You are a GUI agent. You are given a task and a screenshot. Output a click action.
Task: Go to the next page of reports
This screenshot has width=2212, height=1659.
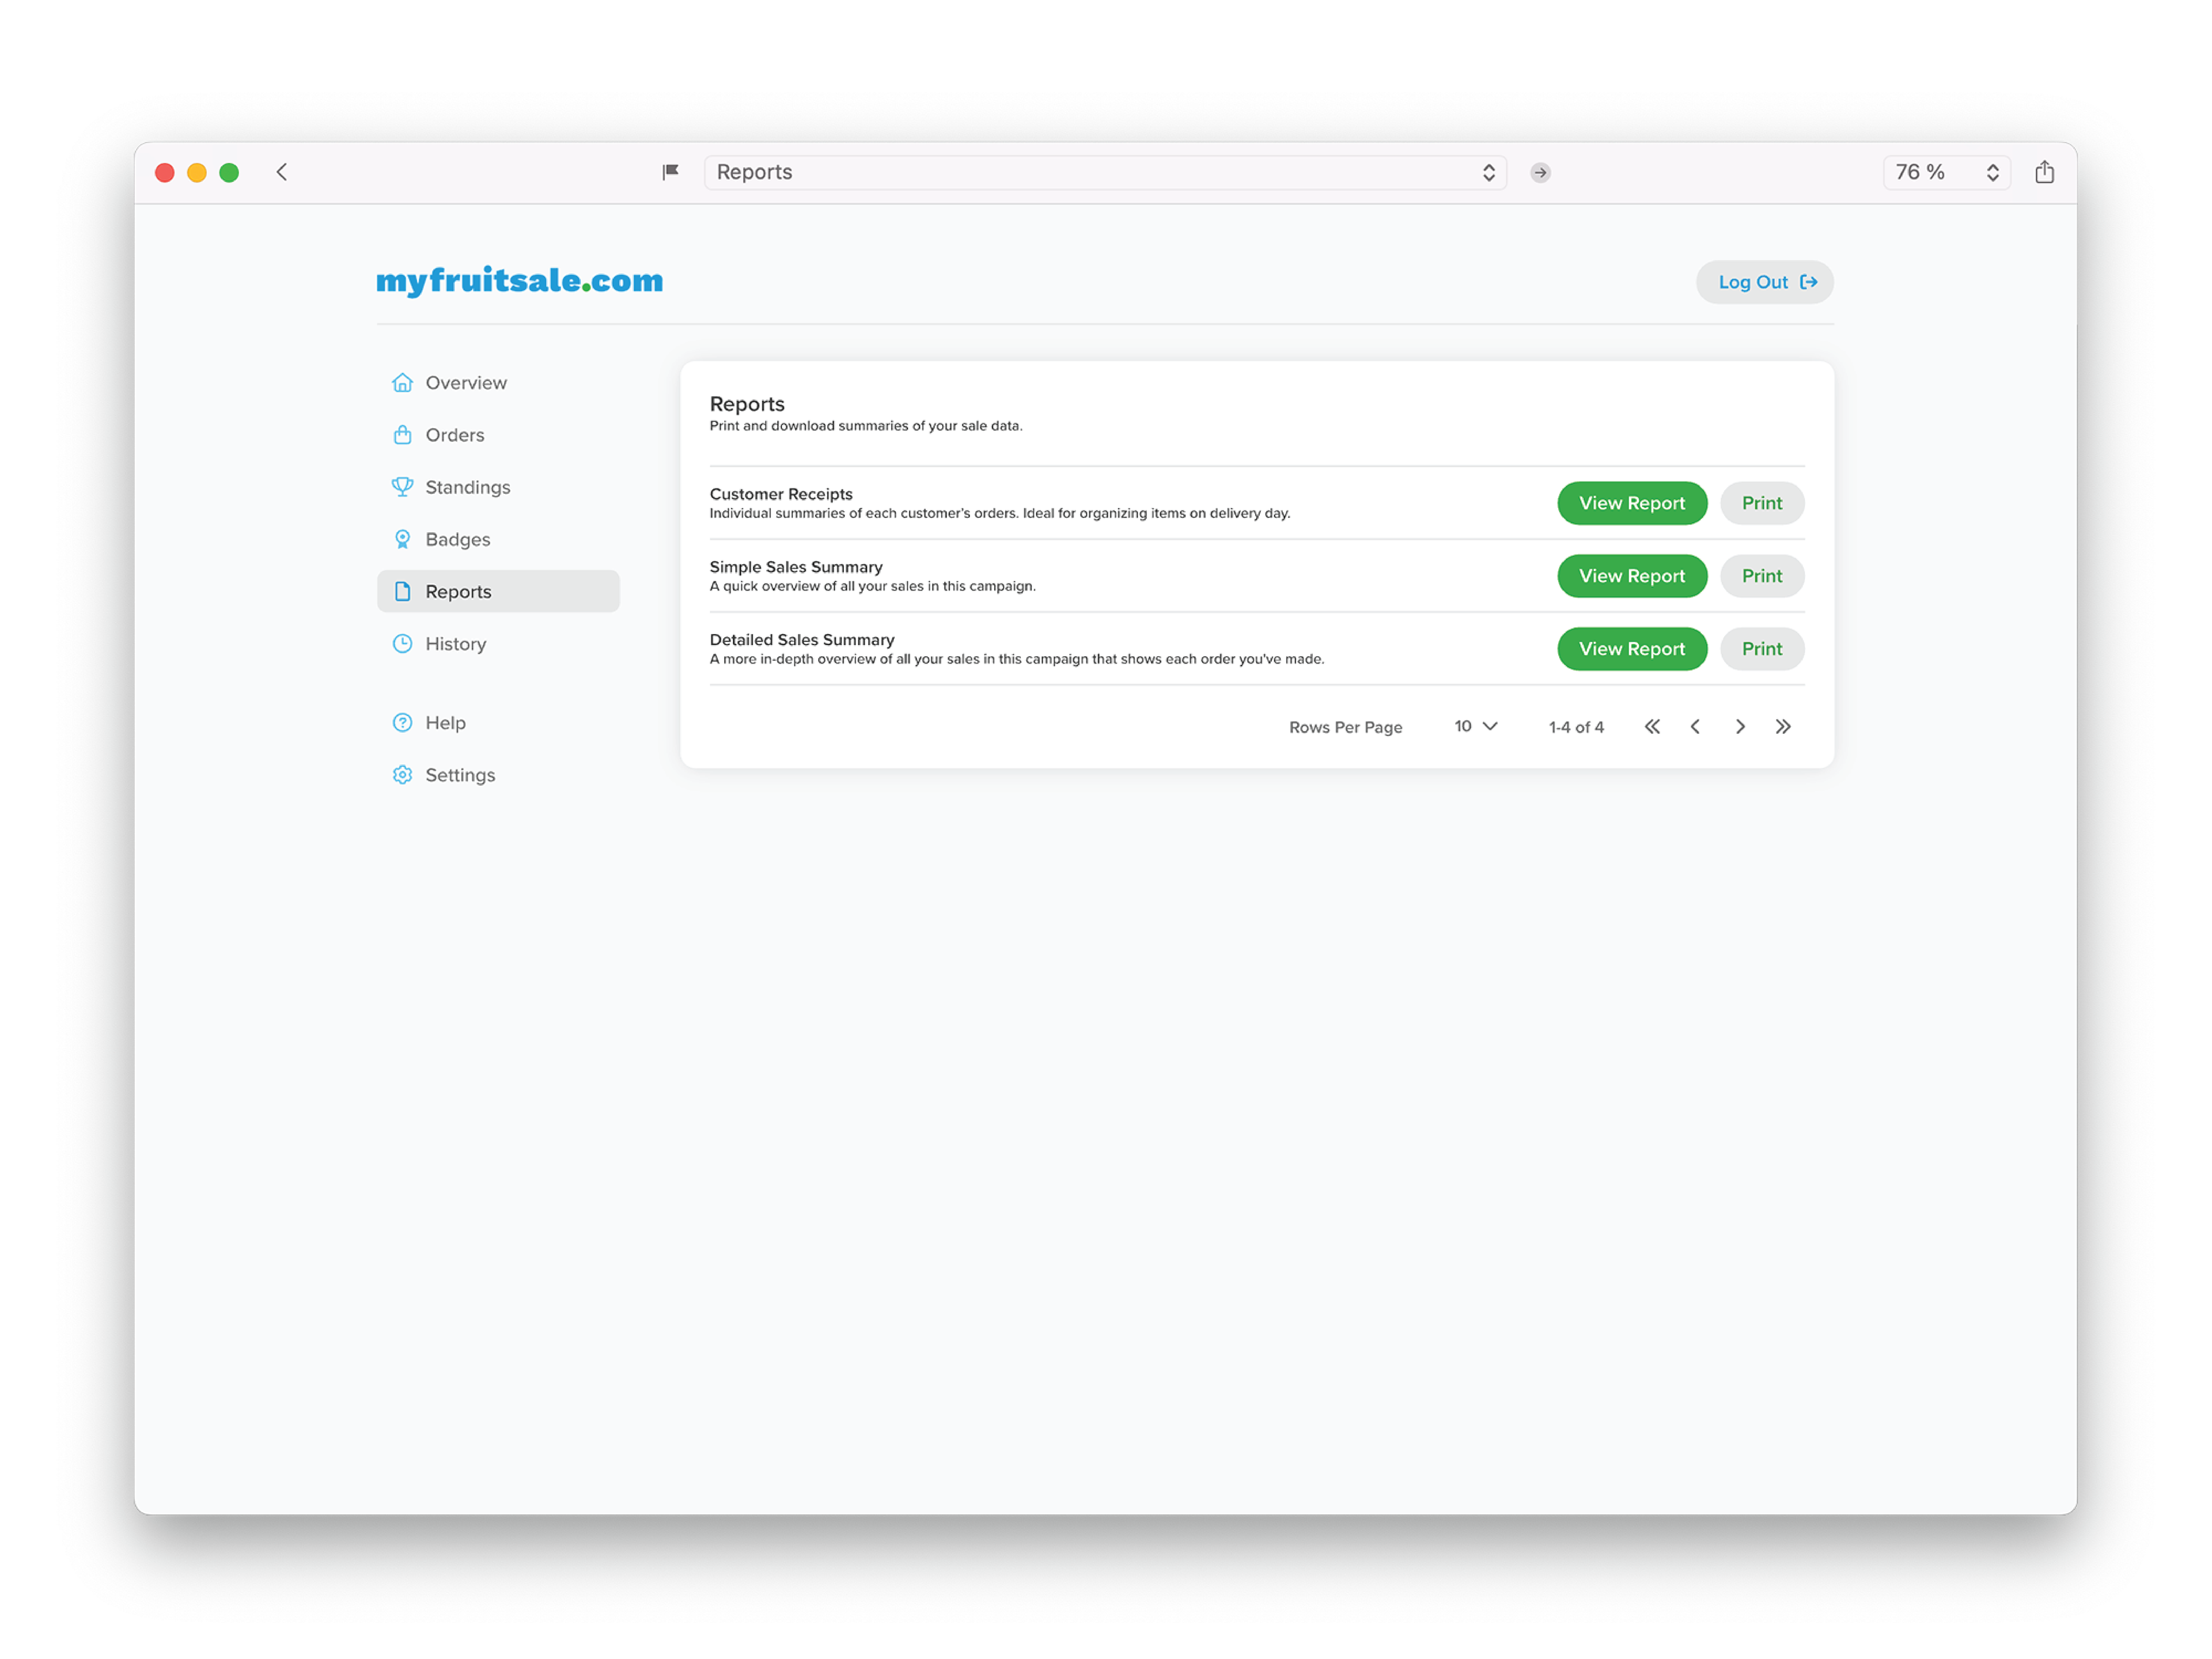coord(1740,727)
